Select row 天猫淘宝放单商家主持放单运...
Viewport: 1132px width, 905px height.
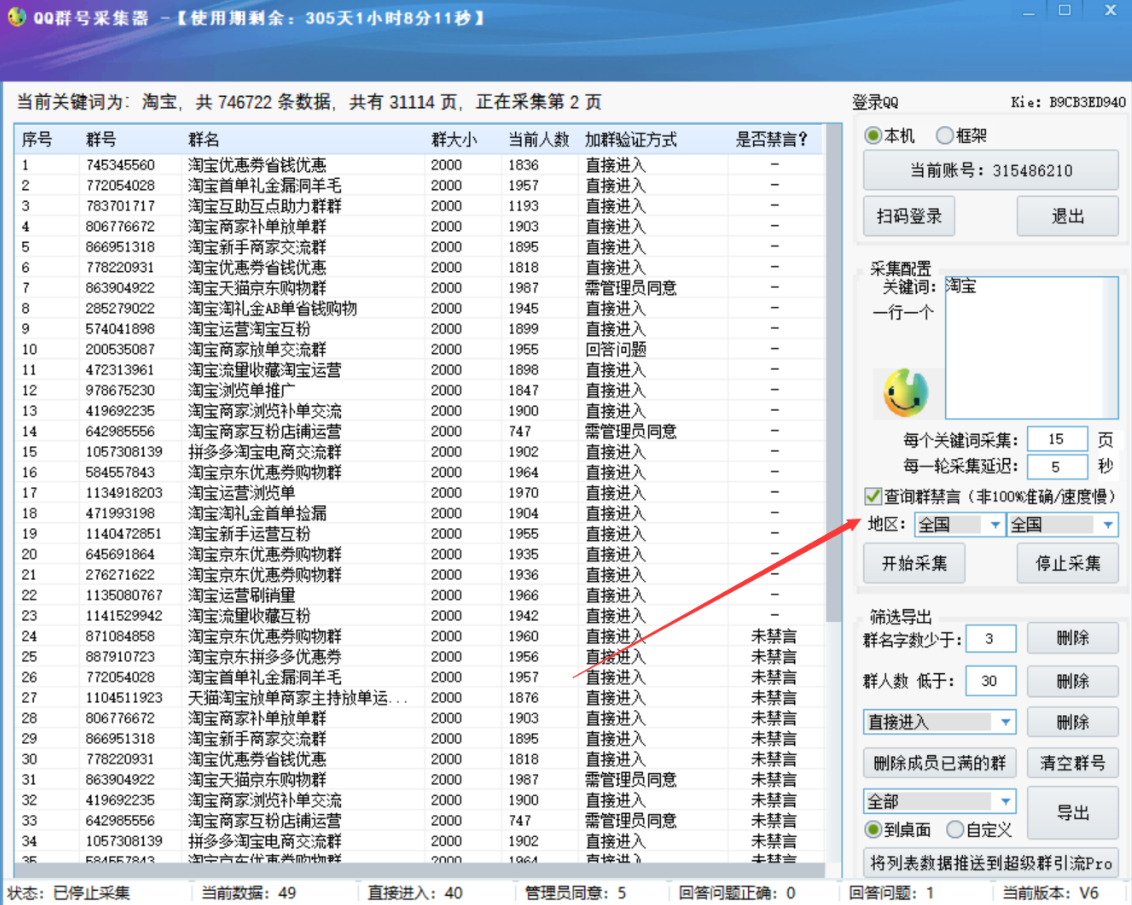coord(418,698)
